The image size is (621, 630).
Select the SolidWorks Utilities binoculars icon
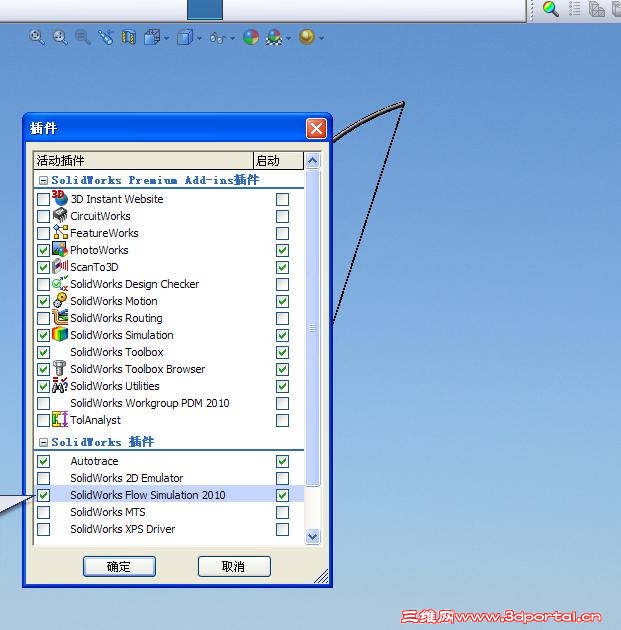click(60, 385)
